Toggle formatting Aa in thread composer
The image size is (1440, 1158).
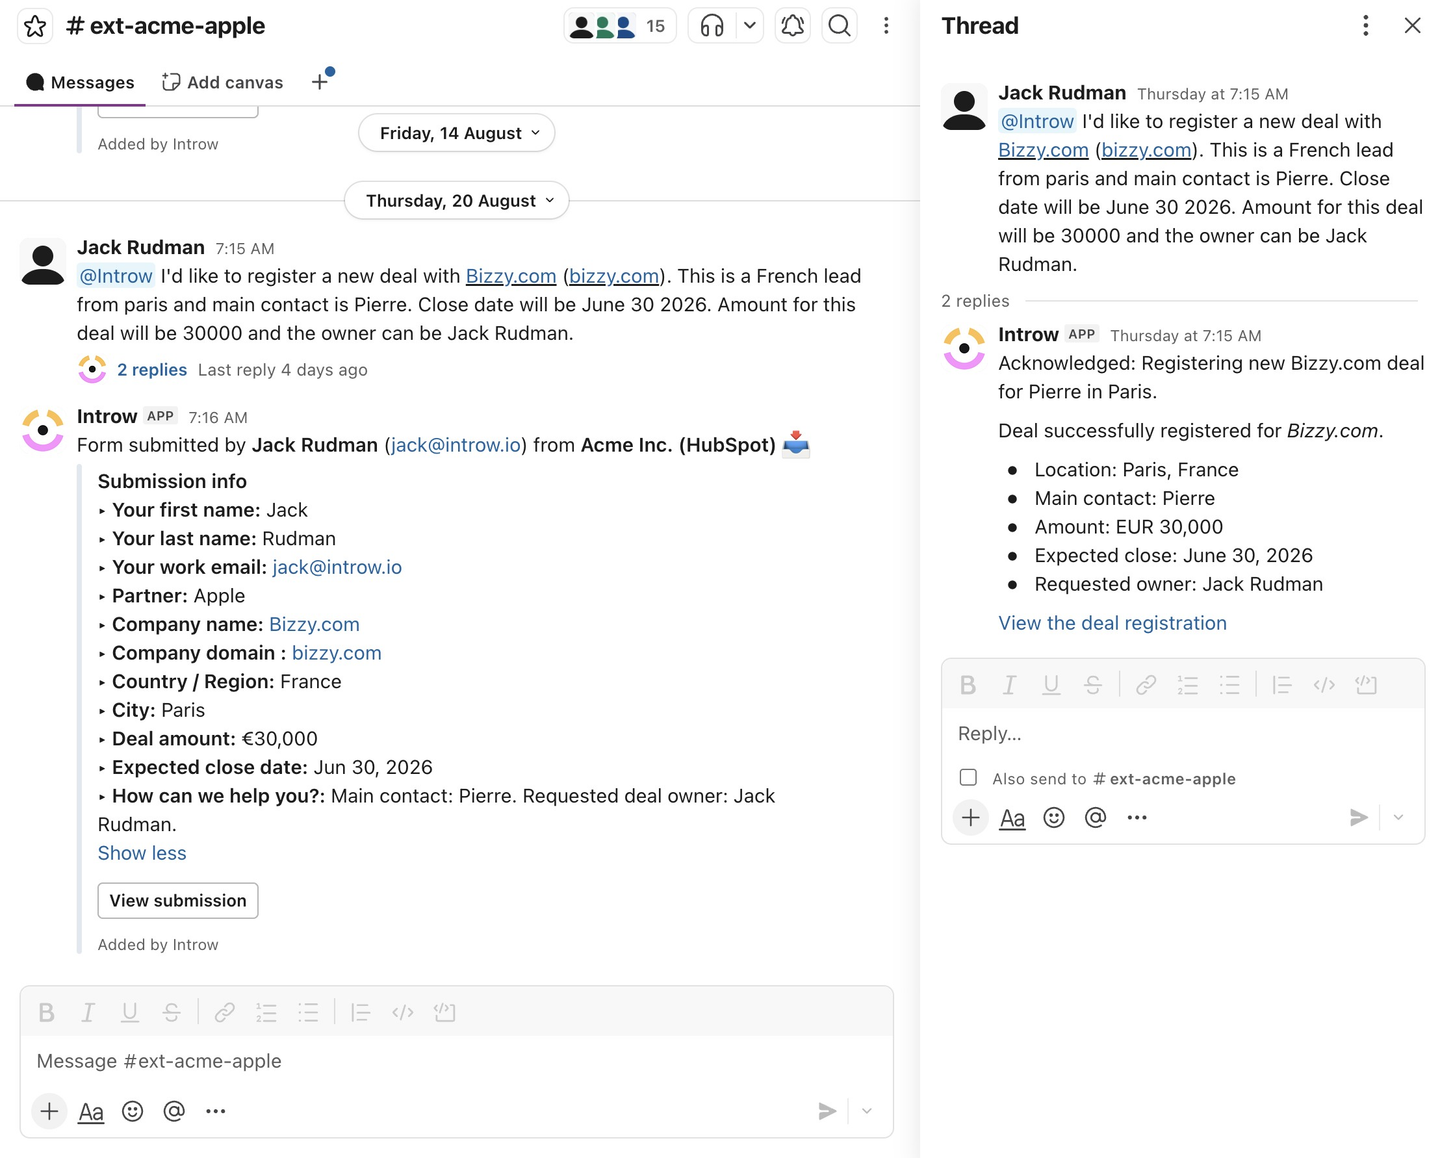tap(1012, 818)
